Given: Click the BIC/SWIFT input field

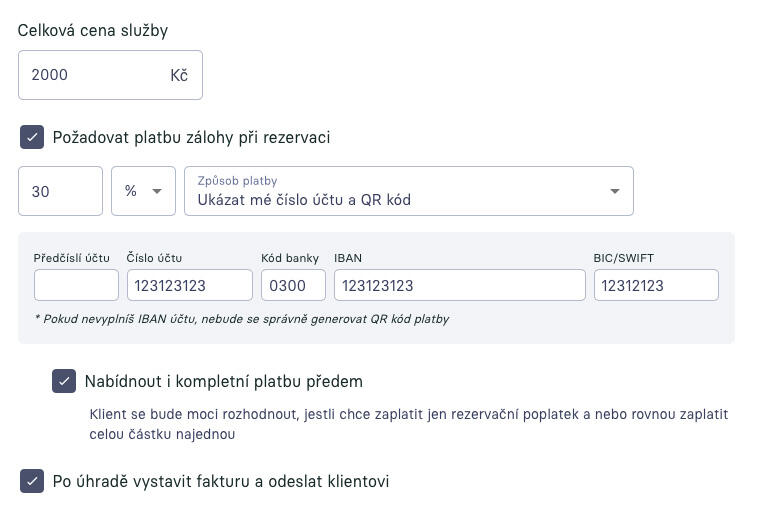Looking at the screenshot, I should pos(655,285).
